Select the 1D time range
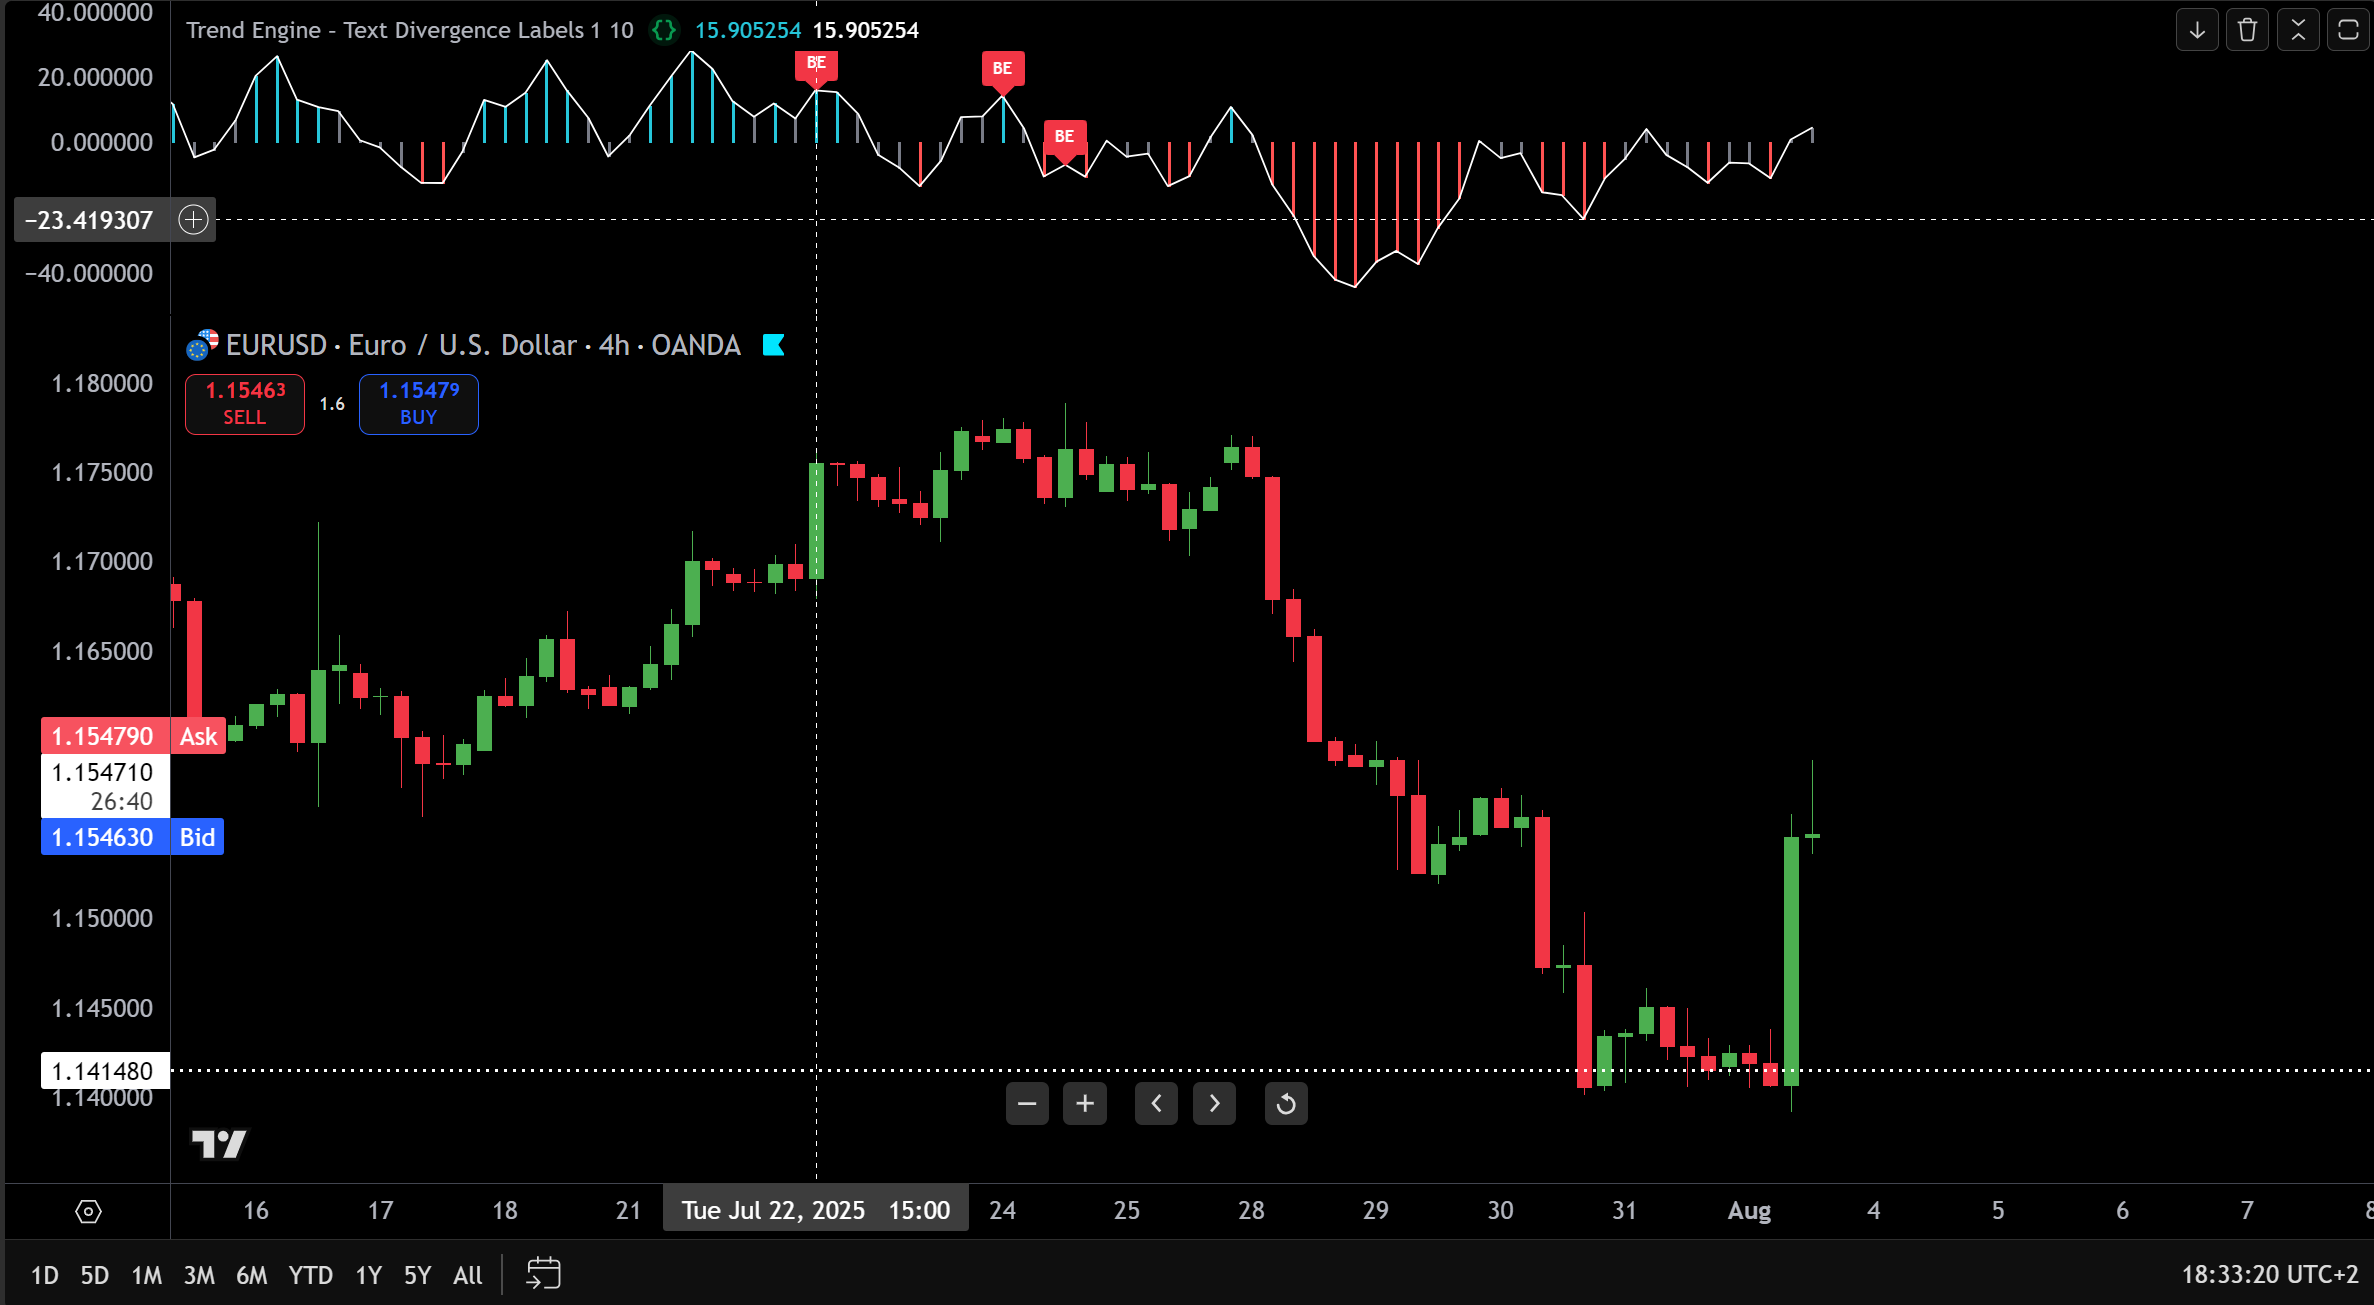The height and width of the screenshot is (1305, 2374). click(45, 1275)
